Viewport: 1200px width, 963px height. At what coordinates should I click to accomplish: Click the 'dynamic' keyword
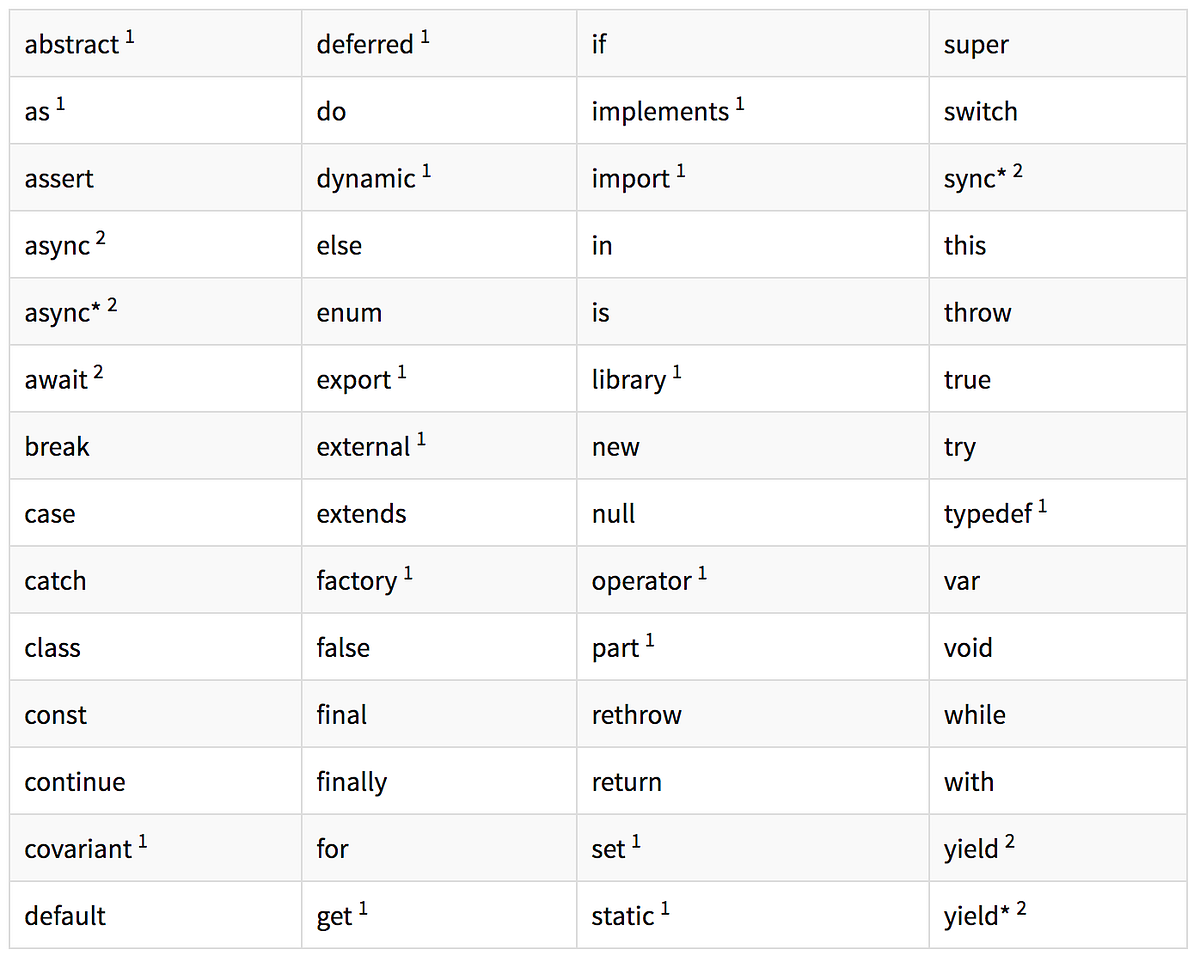366,179
